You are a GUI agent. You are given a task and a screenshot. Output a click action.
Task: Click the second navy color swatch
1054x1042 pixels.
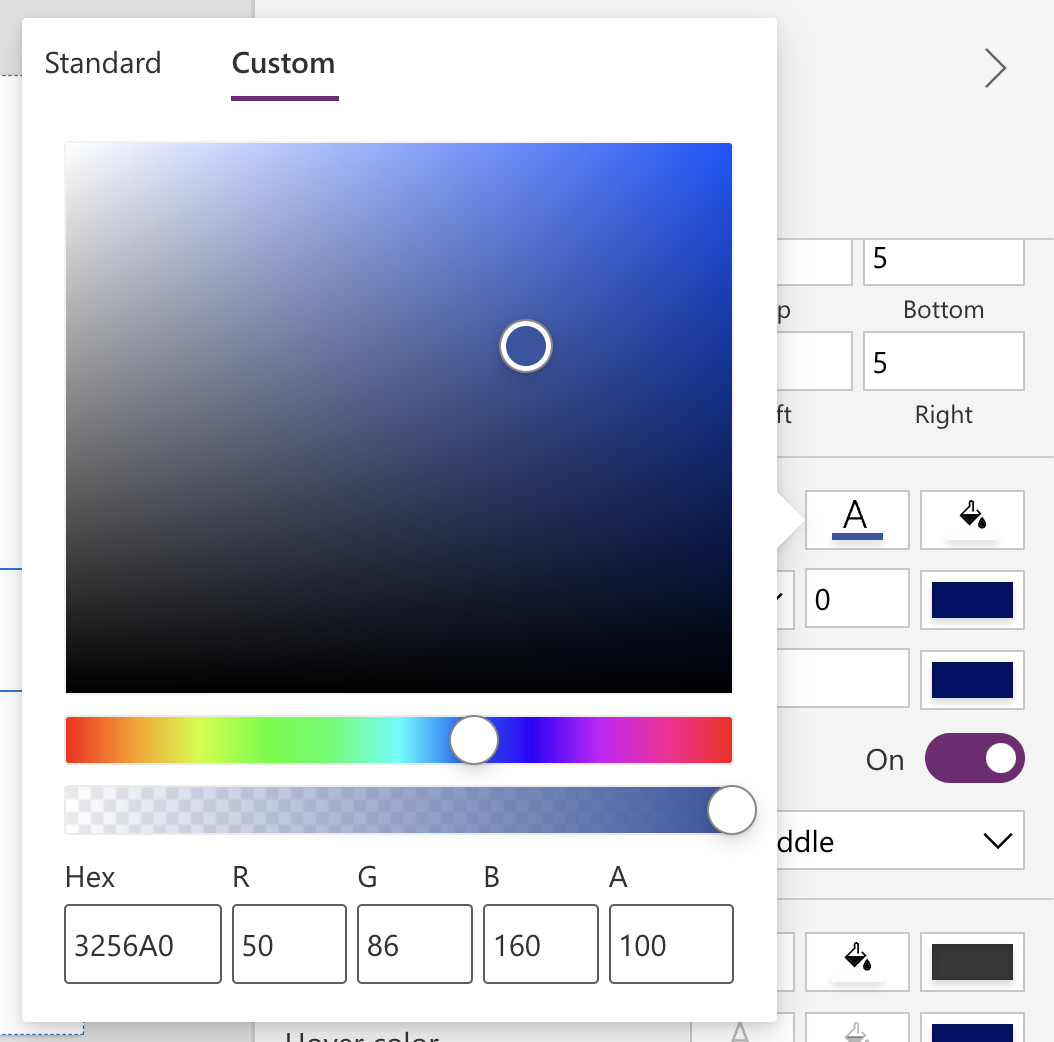click(972, 678)
